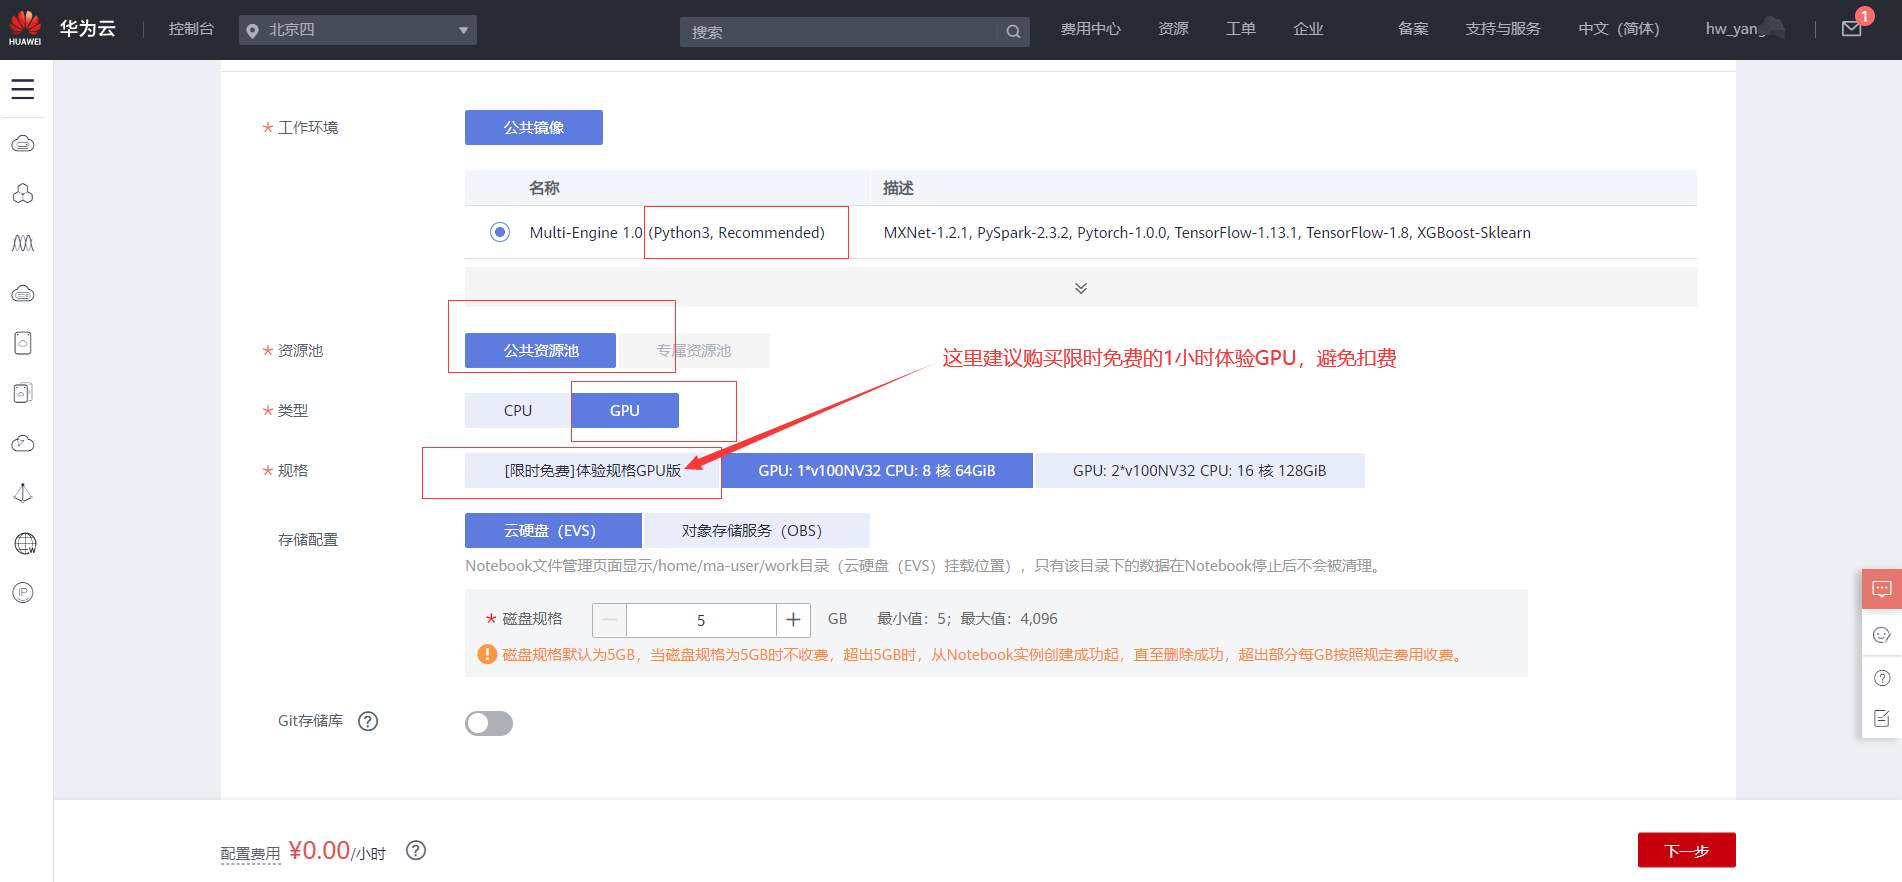Click the globe network sidebar icon
The width and height of the screenshot is (1902, 882).
25,543
